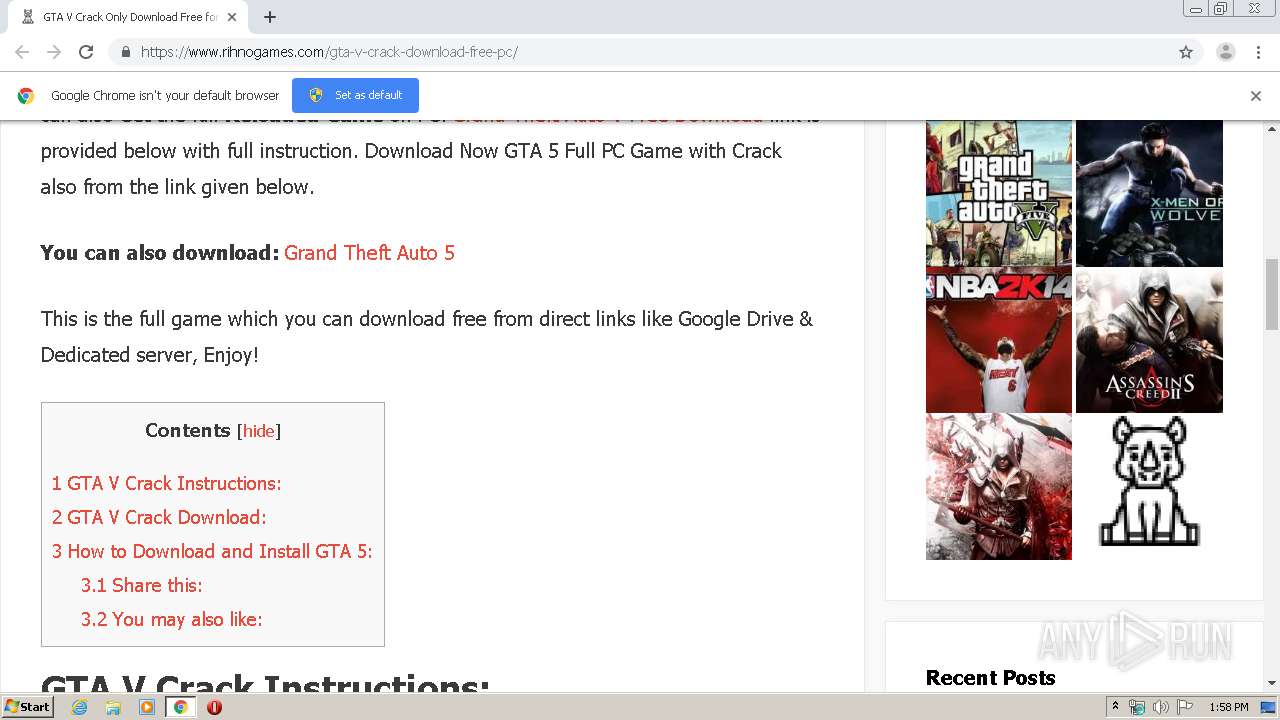Click the Show desktop button
The width and height of the screenshot is (1280, 720).
[1269, 707]
